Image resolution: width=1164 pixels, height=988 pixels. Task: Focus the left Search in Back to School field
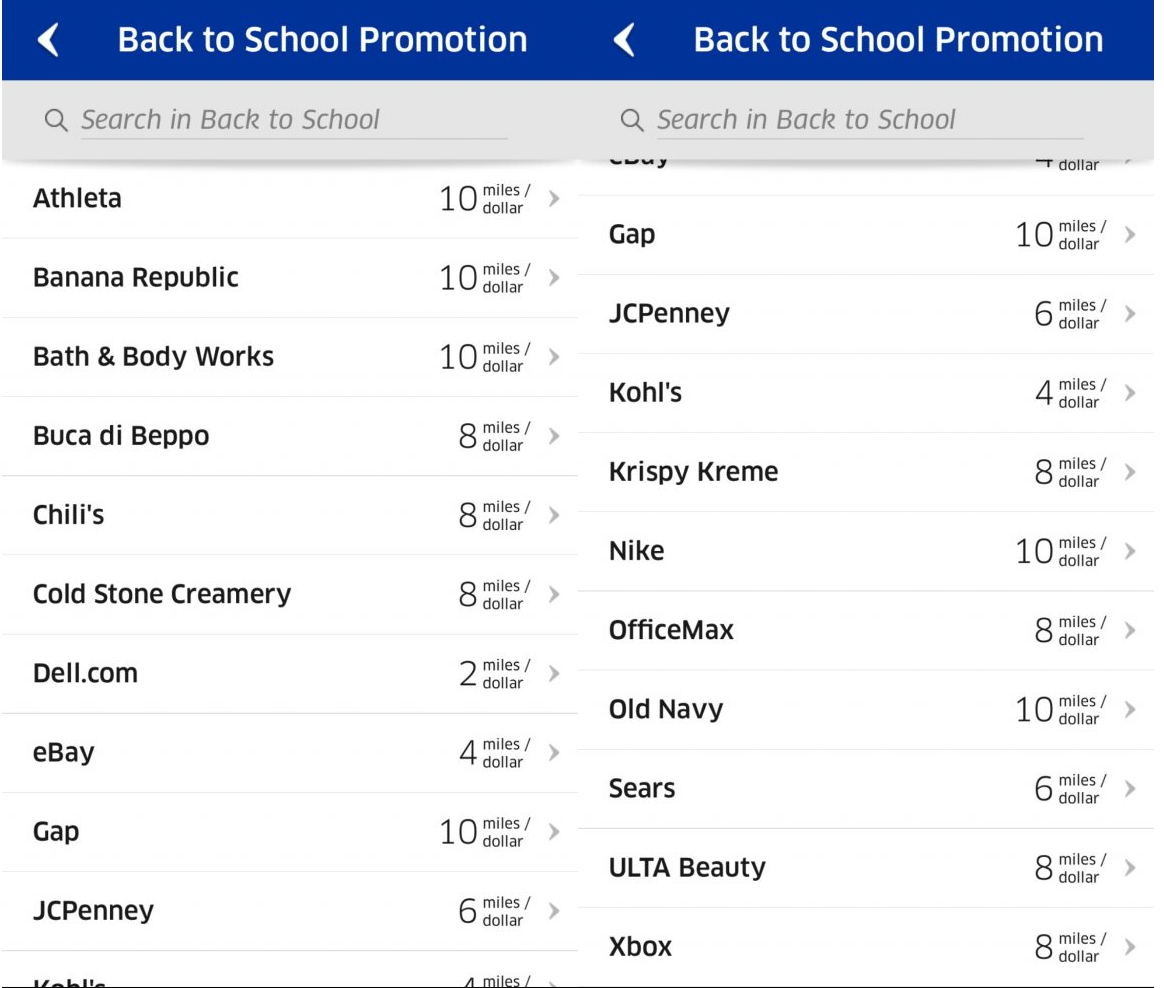(290, 120)
